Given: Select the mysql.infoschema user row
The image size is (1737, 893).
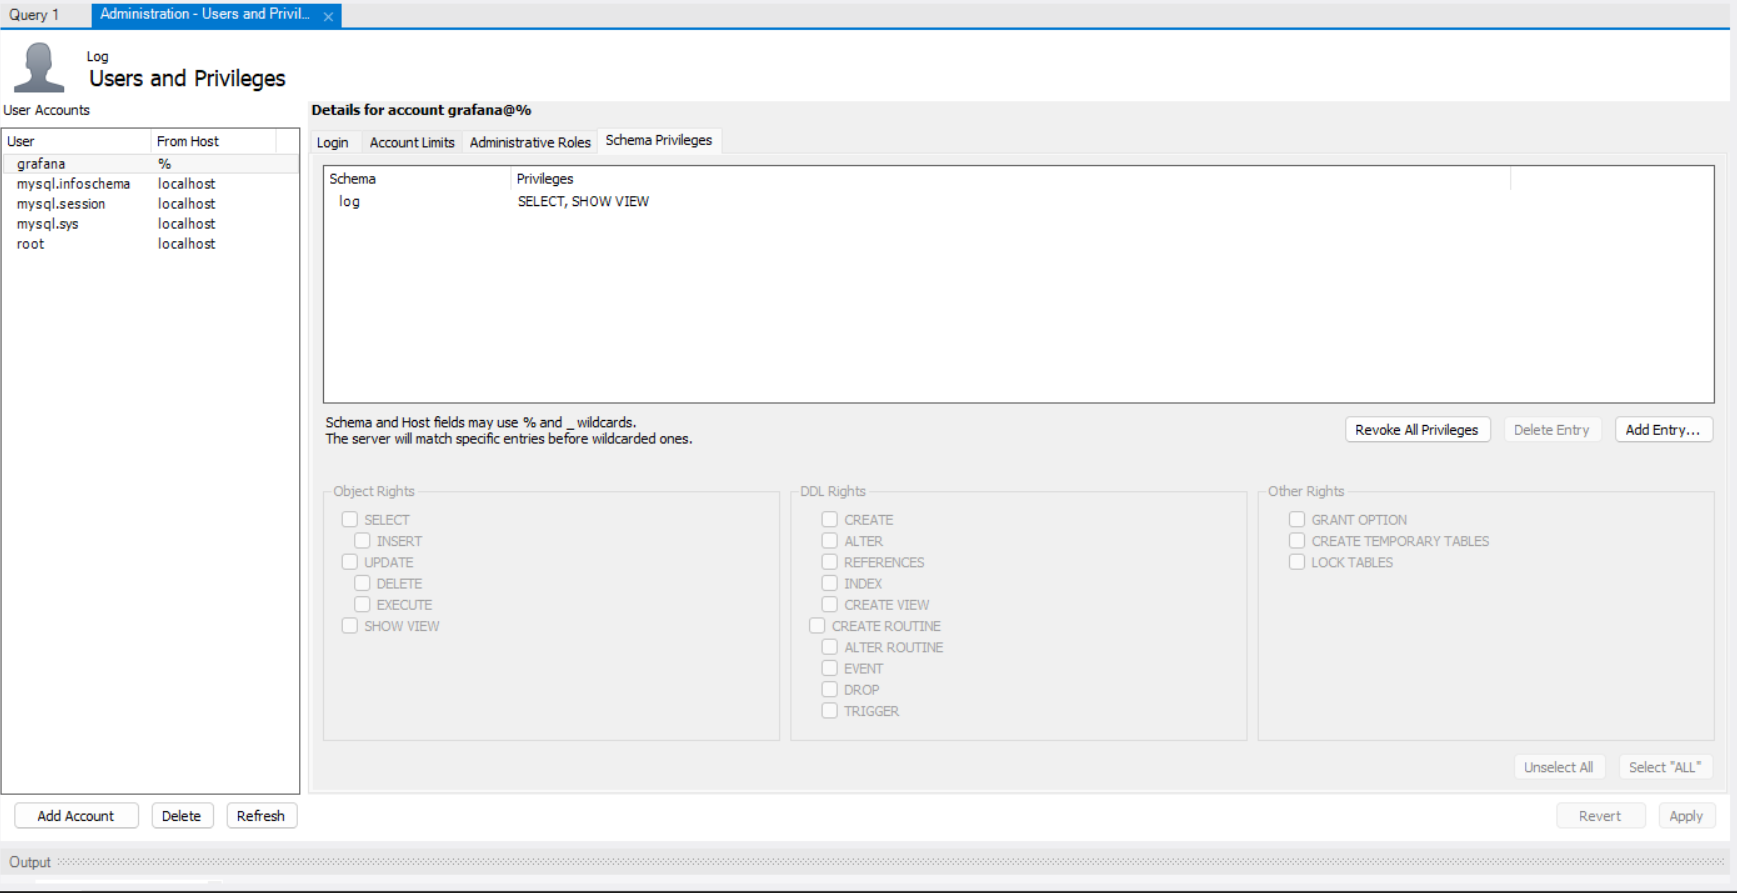Looking at the screenshot, I should pos(150,184).
